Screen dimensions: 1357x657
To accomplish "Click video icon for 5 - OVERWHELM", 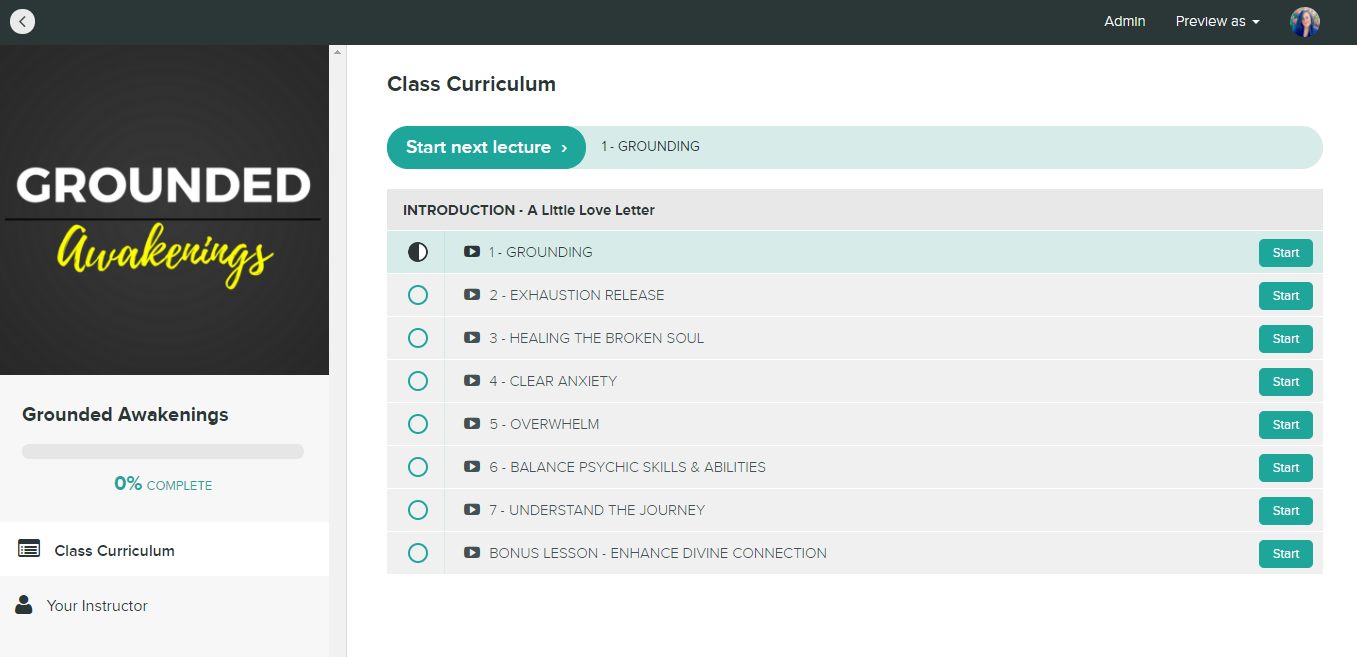I will pos(472,424).
